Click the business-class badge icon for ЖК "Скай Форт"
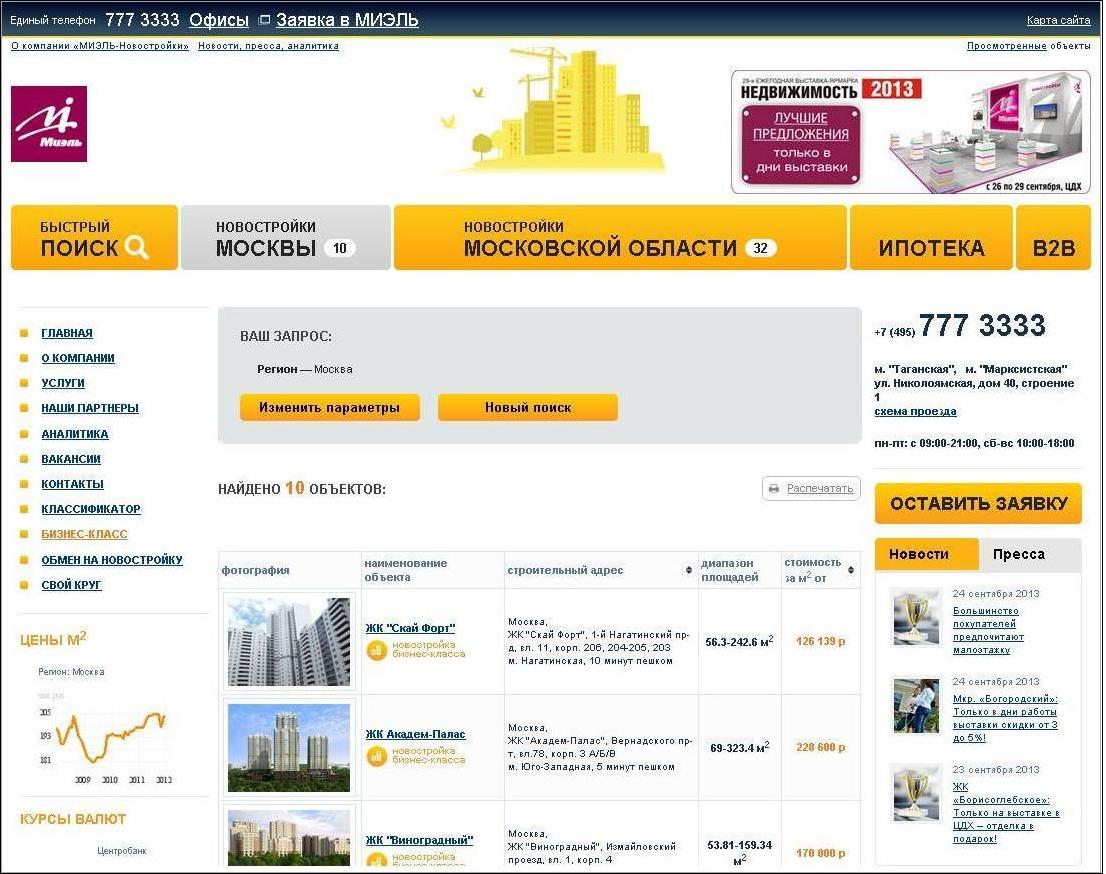1106x874 pixels. [x=377, y=650]
